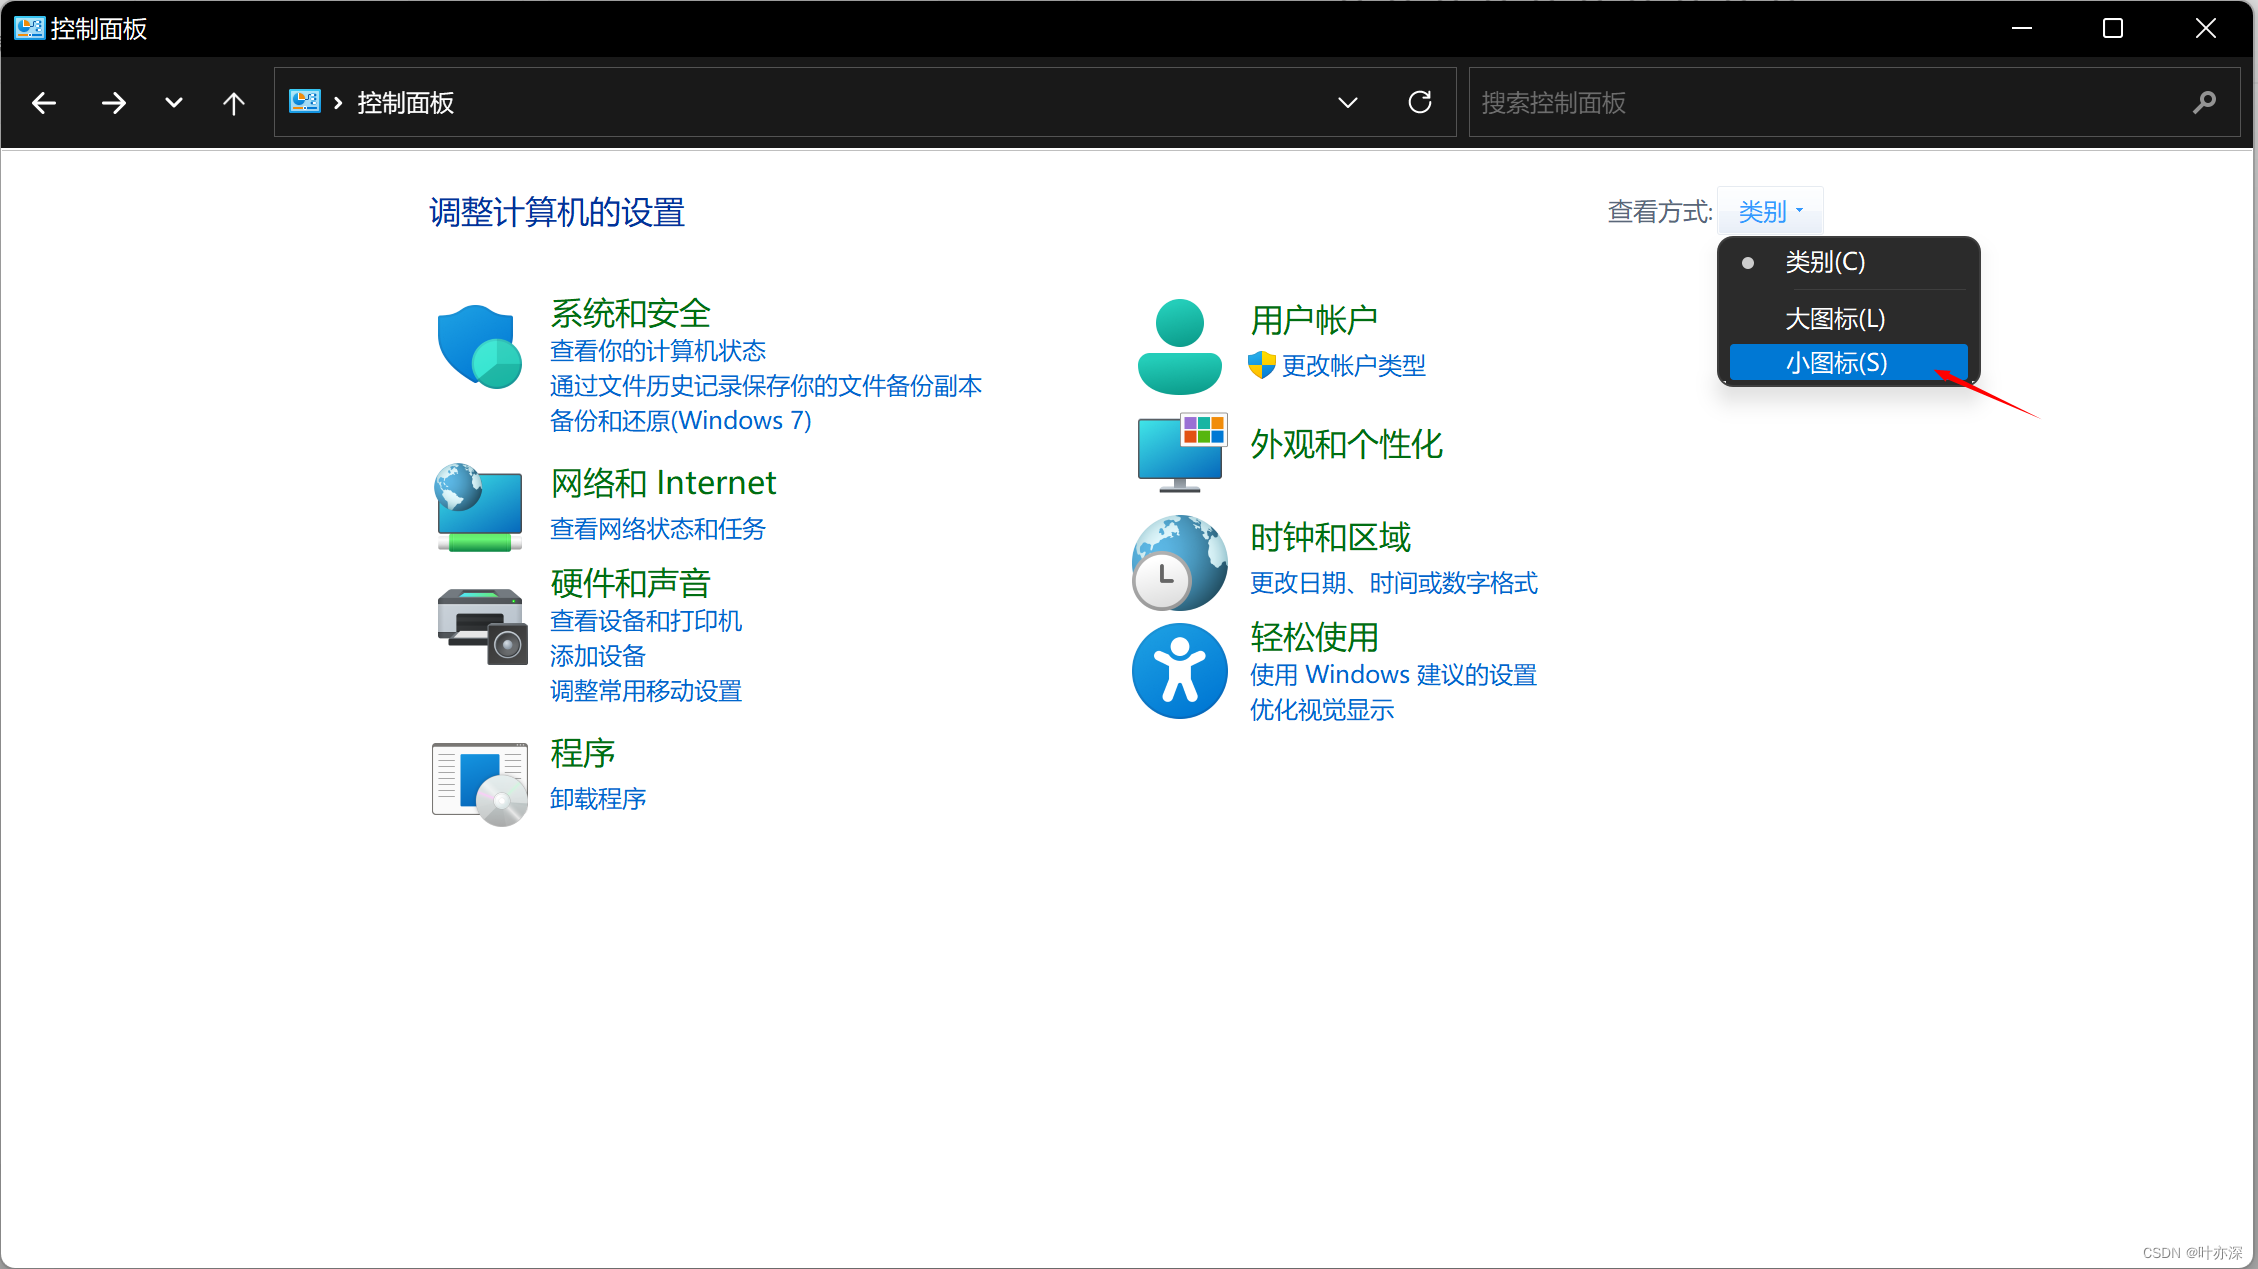Viewport: 2258px width, 1269px height.
Task: Click the User Accounts person icon
Action: point(1179,346)
